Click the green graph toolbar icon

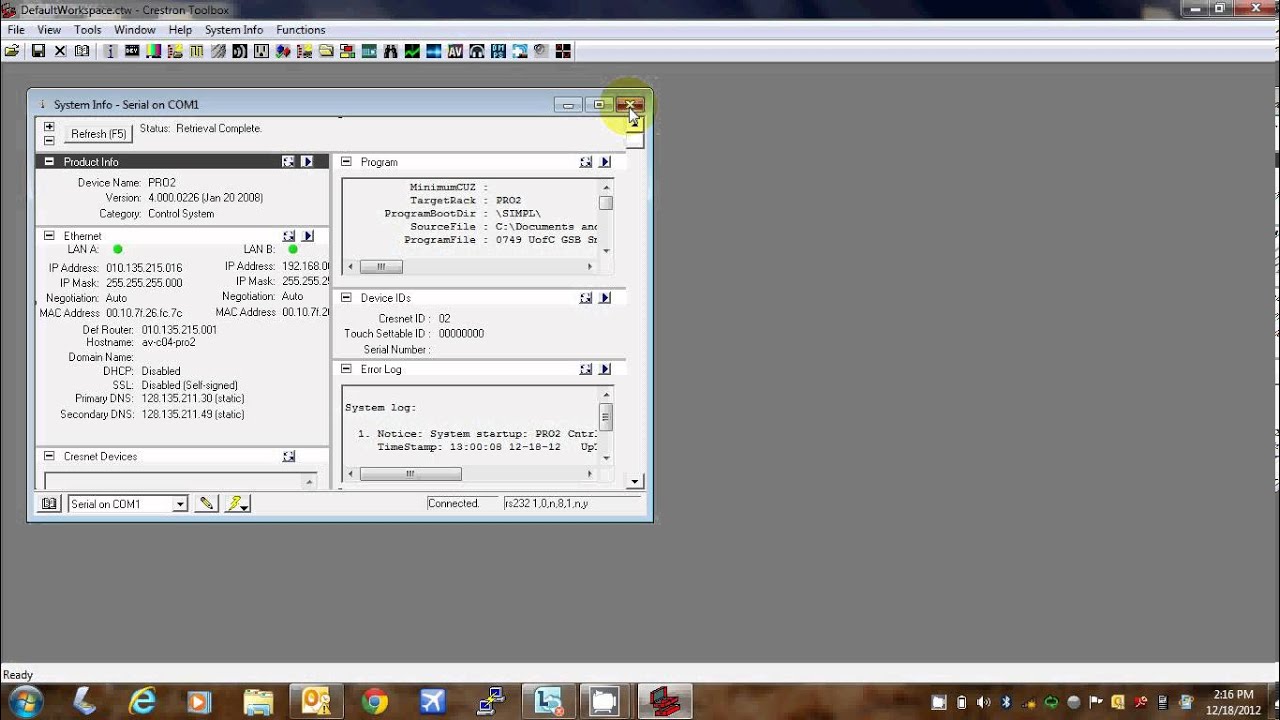coord(412,51)
